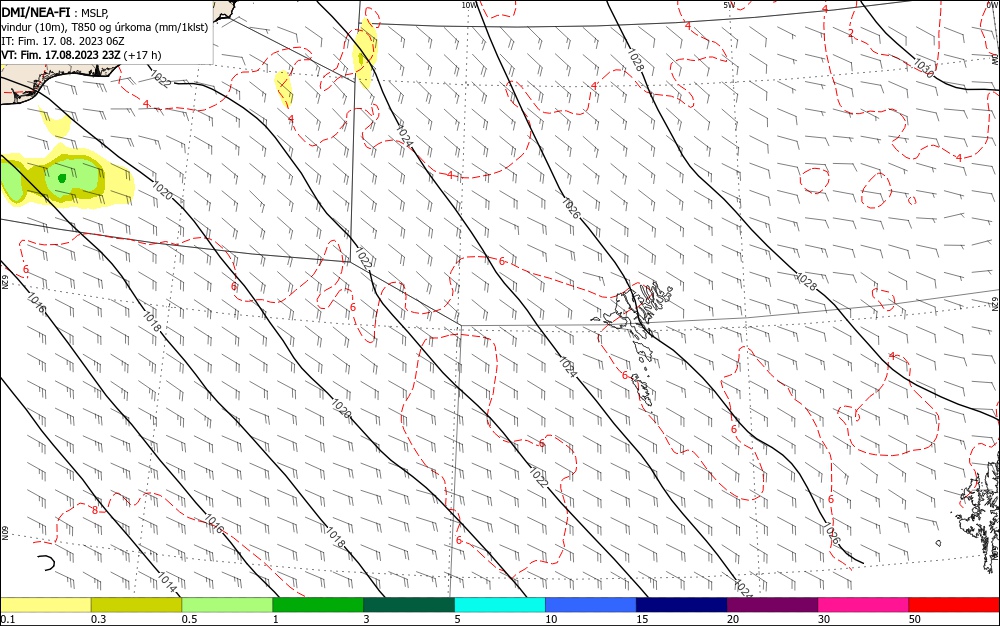Image resolution: width=1000 pixels, height=626 pixels.
Task: Click the legend value 15
Action: tap(642, 619)
